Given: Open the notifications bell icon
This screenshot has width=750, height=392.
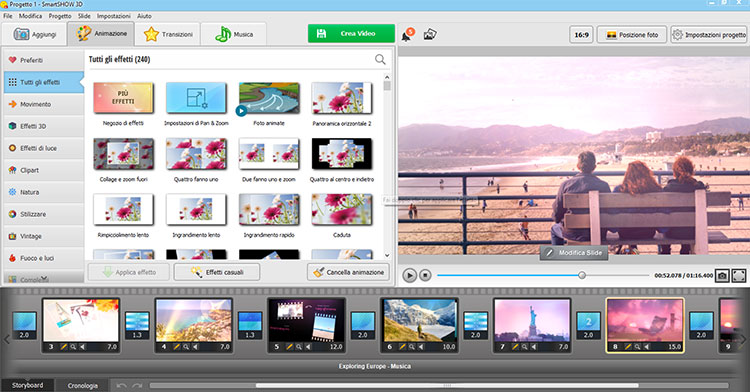Looking at the screenshot, I should click(407, 35).
